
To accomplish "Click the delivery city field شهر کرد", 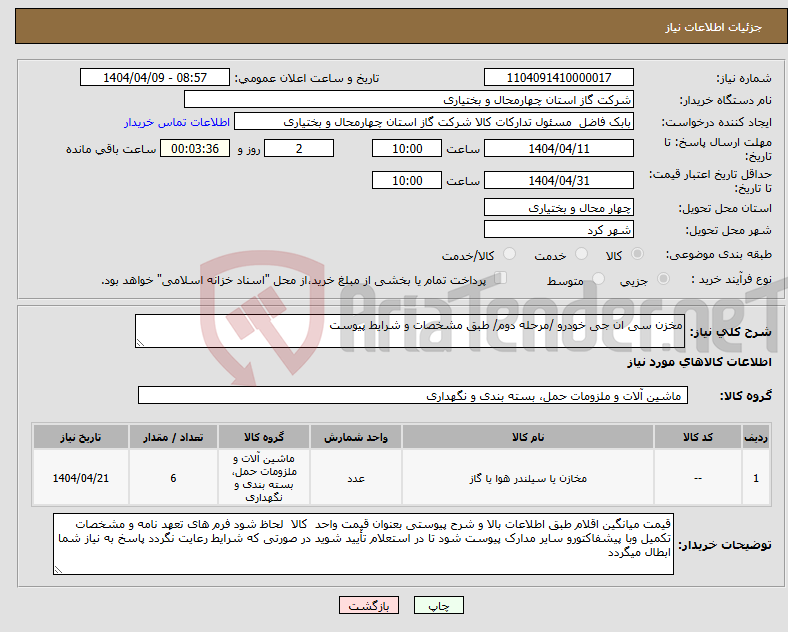I will [558, 230].
